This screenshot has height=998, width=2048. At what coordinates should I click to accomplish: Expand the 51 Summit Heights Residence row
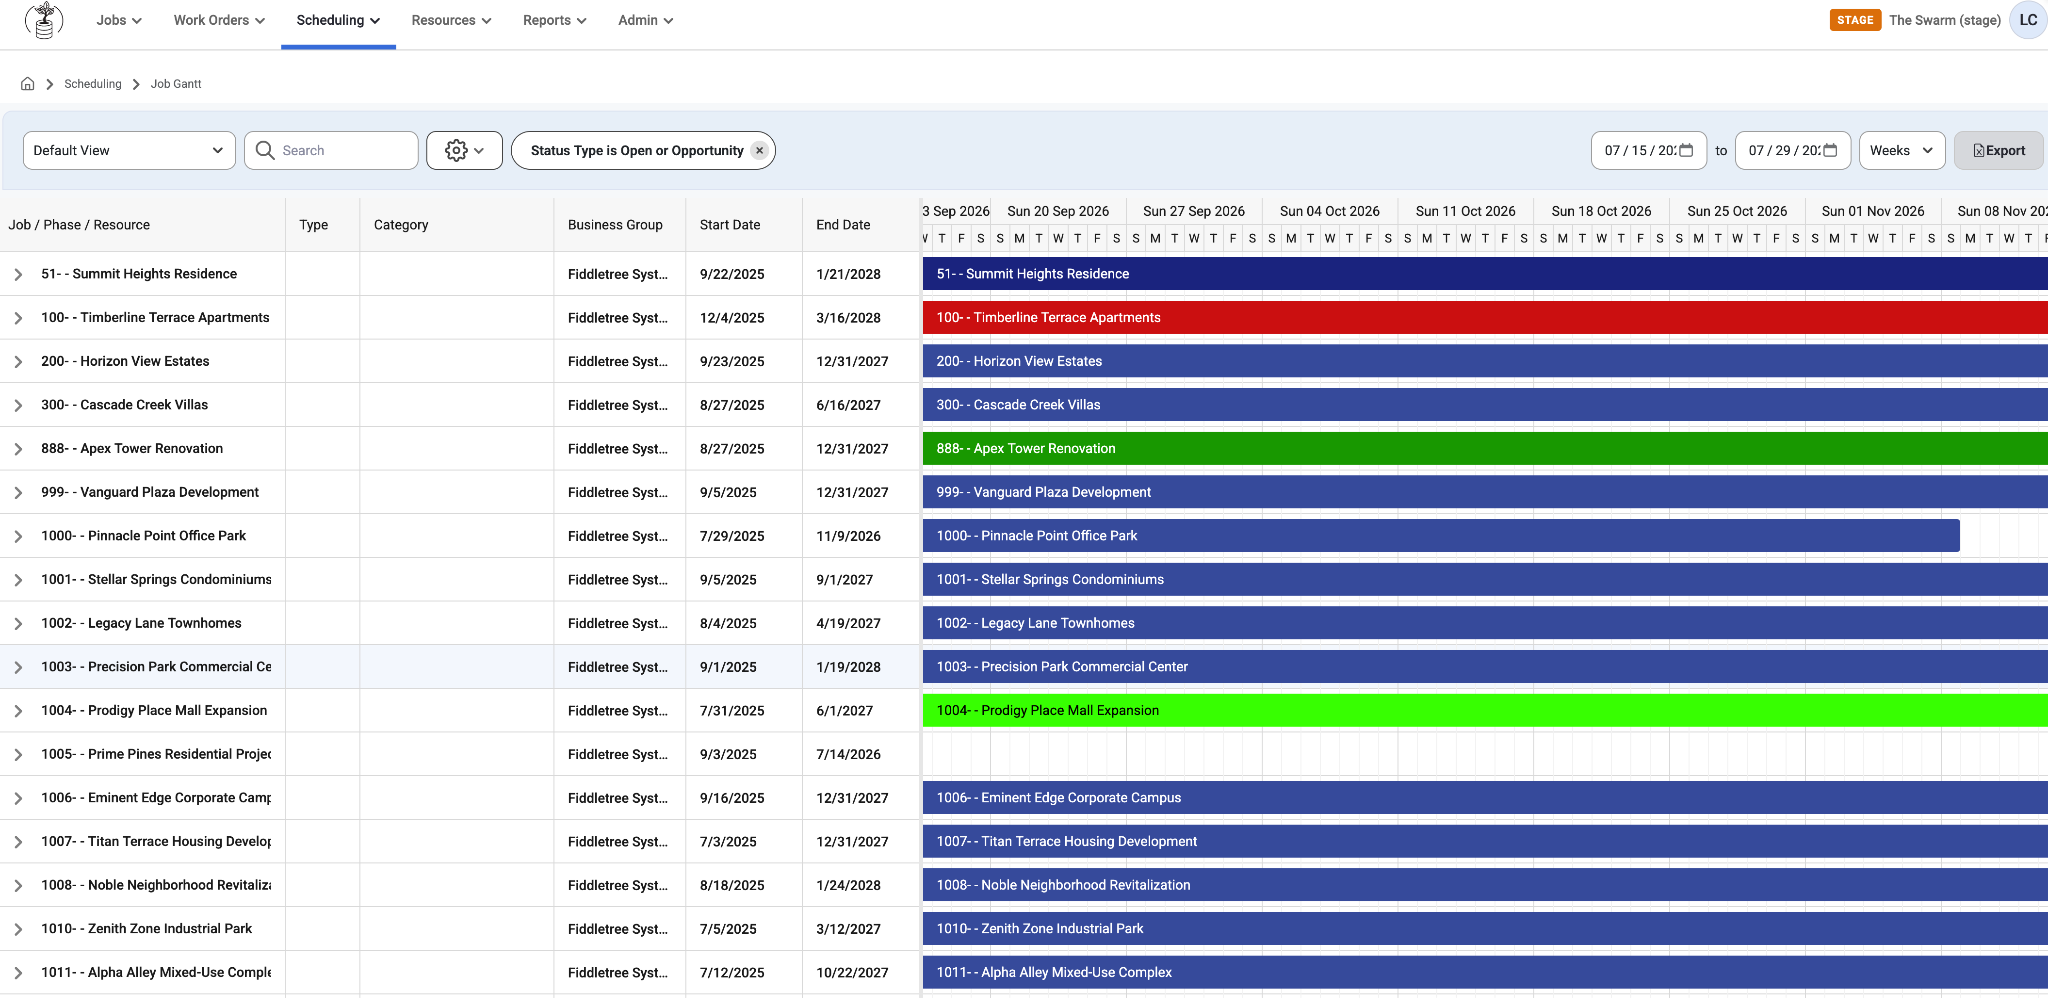click(x=18, y=274)
